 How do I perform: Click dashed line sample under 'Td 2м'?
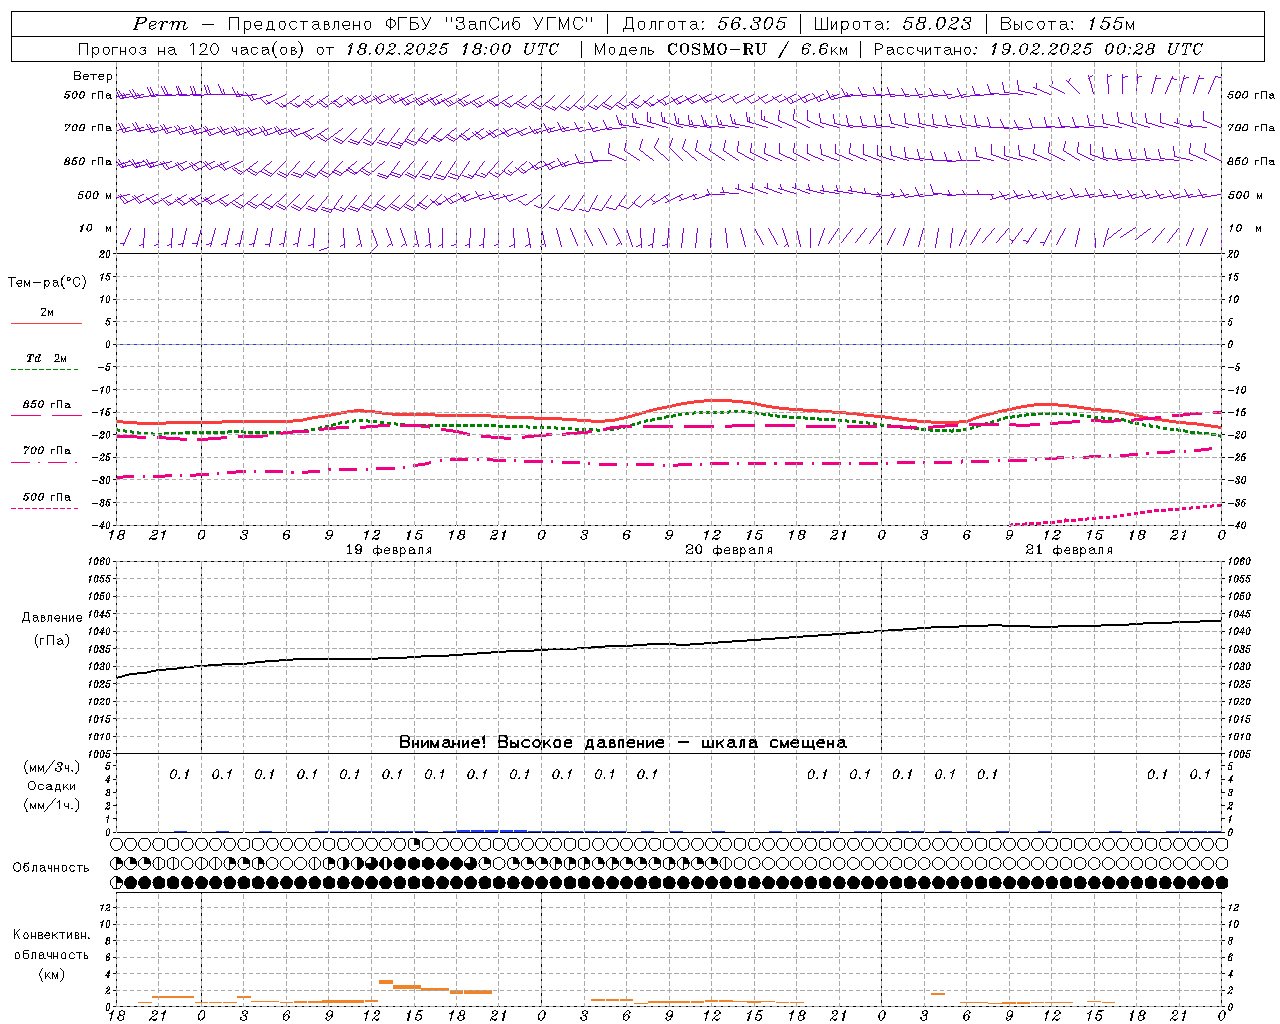[x=45, y=370]
